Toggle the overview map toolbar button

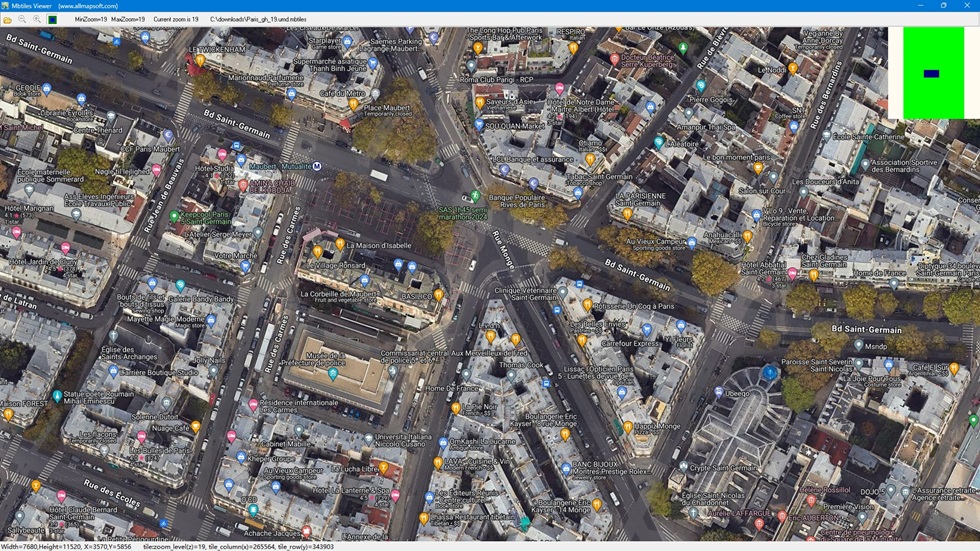pyautogui.click(x=52, y=20)
